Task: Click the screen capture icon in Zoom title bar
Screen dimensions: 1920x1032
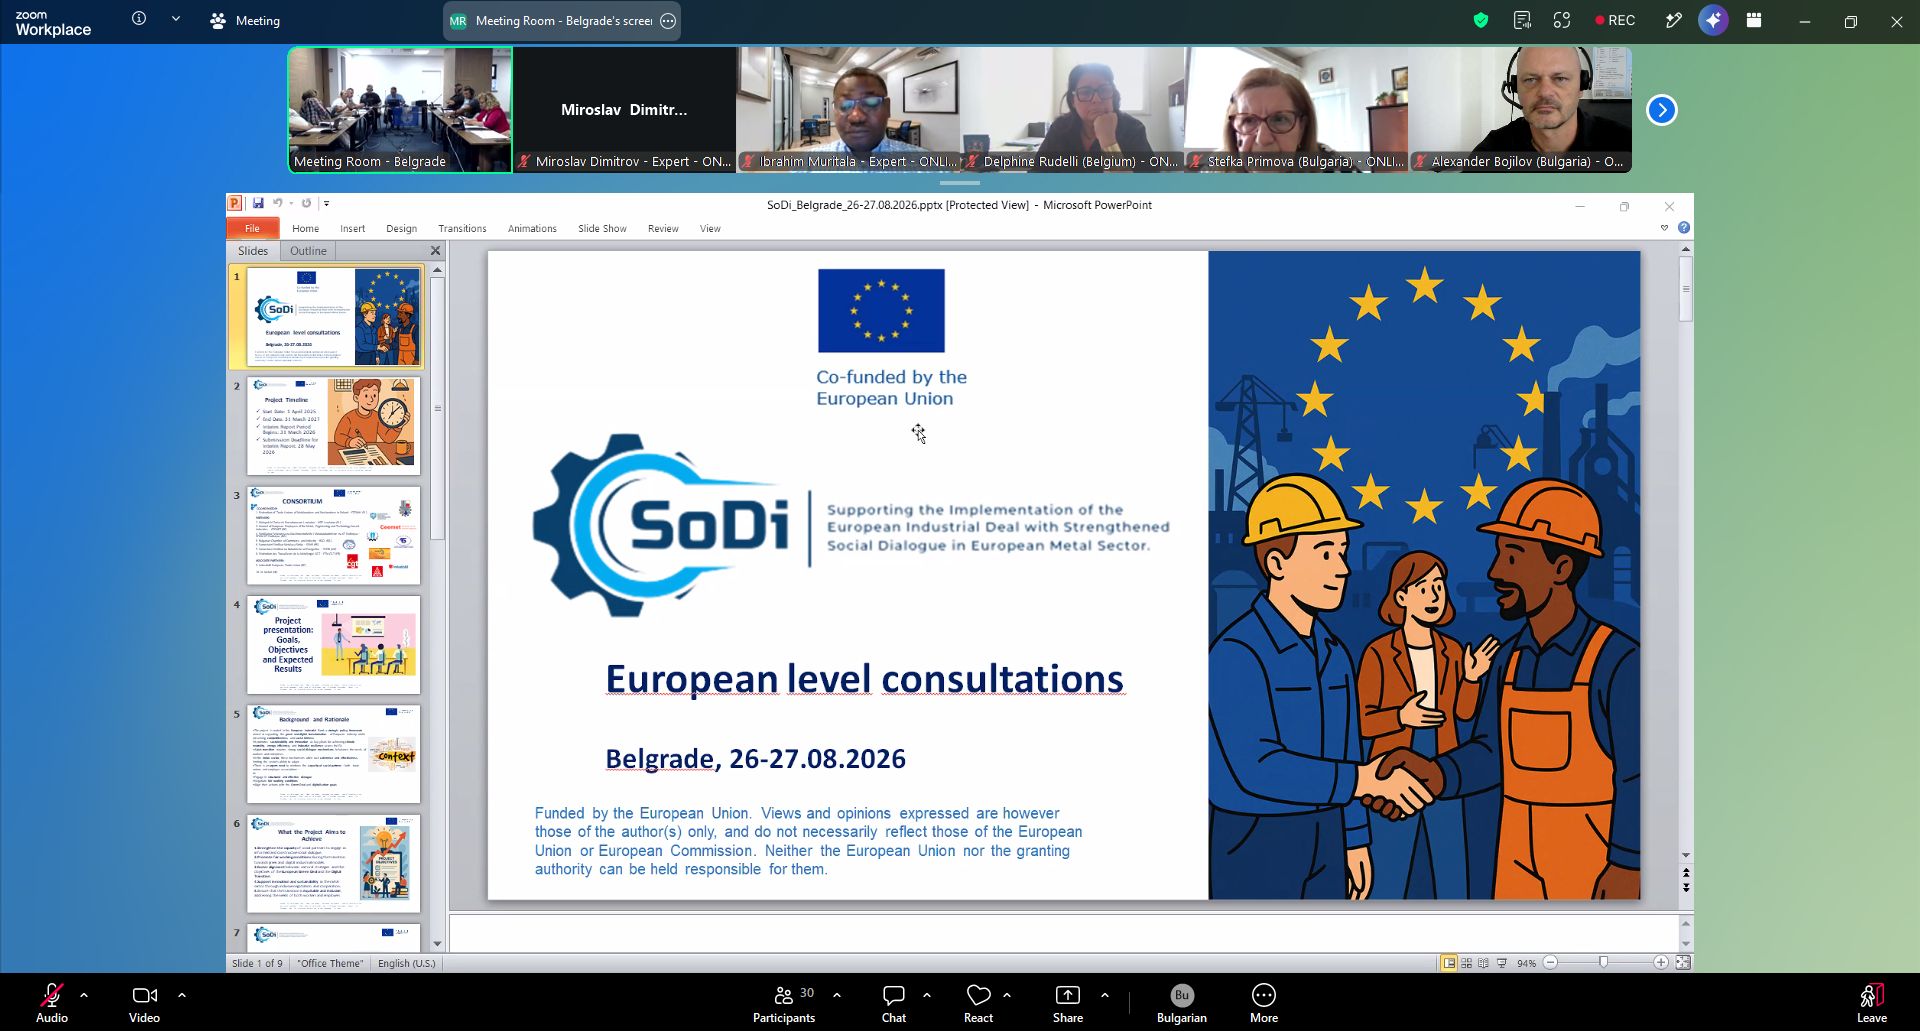Action: [x=1562, y=20]
